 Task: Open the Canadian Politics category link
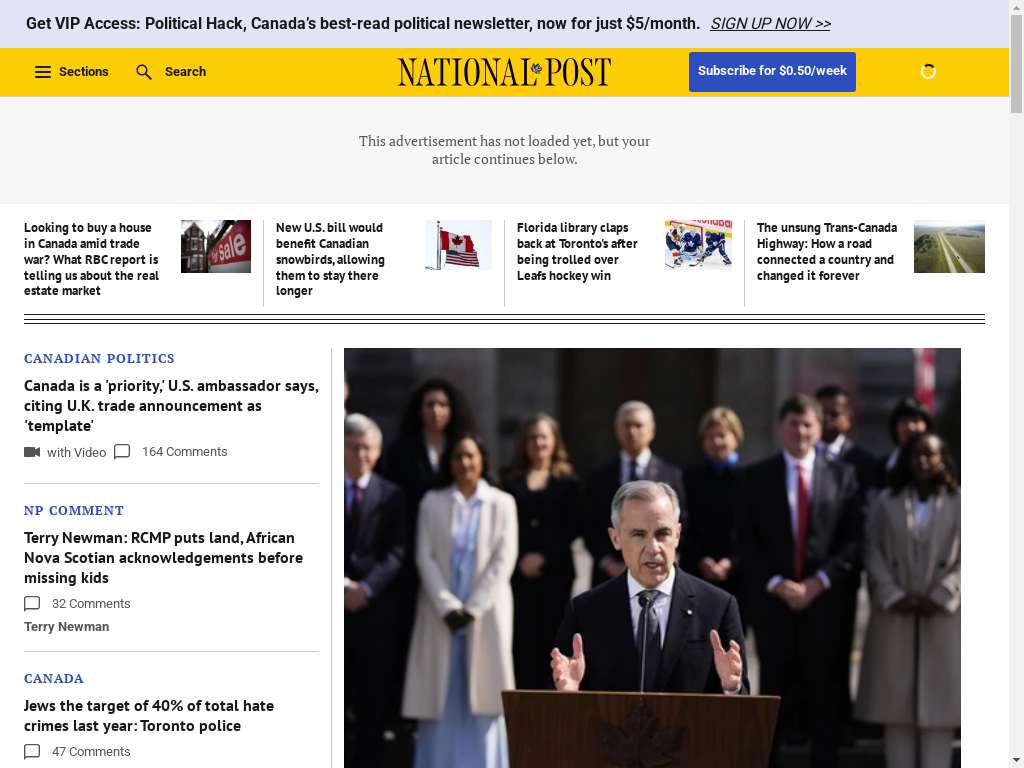tap(99, 358)
